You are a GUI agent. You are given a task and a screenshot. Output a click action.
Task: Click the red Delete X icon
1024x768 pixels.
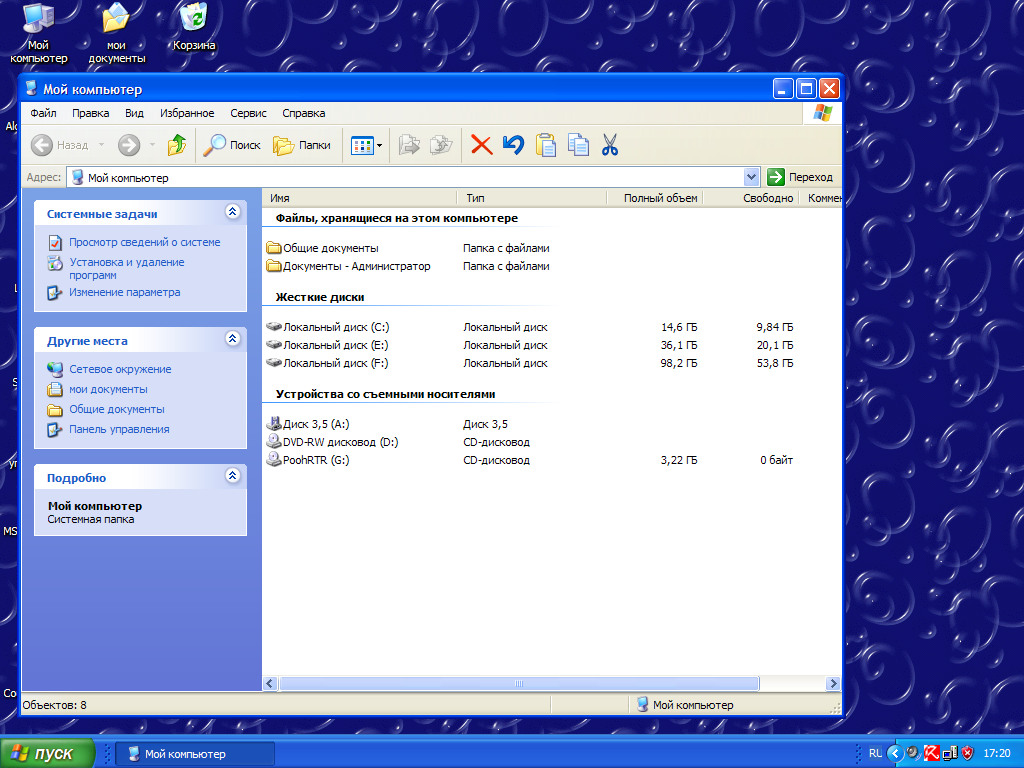click(x=481, y=145)
